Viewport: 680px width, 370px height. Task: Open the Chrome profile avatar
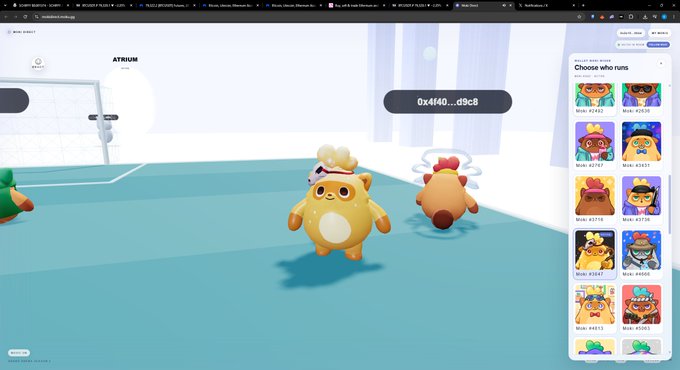pos(664,16)
